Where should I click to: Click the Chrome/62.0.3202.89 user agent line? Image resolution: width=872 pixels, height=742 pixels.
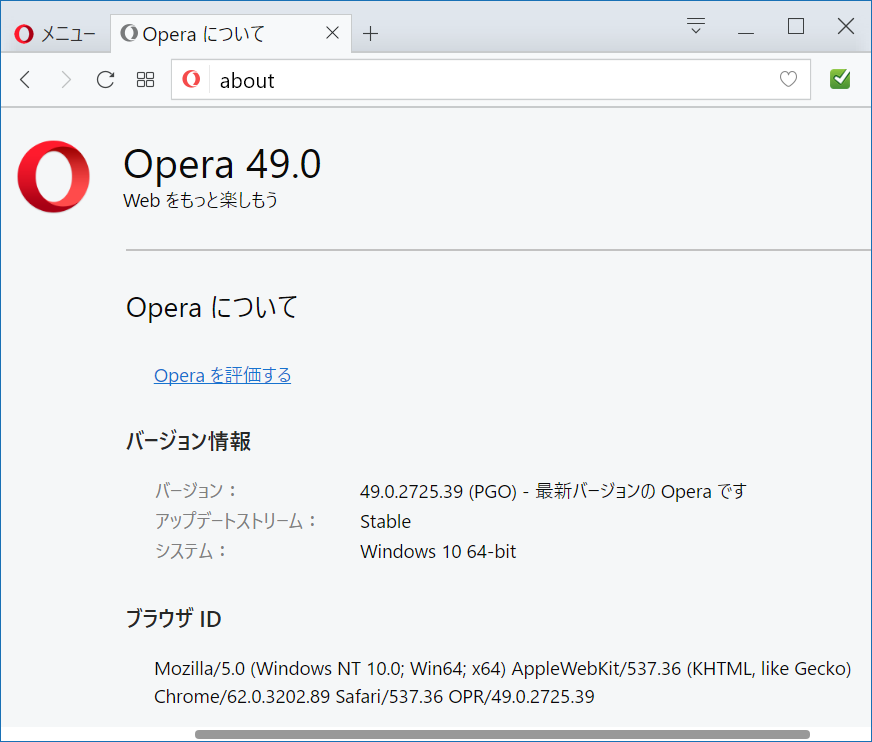pos(374,697)
